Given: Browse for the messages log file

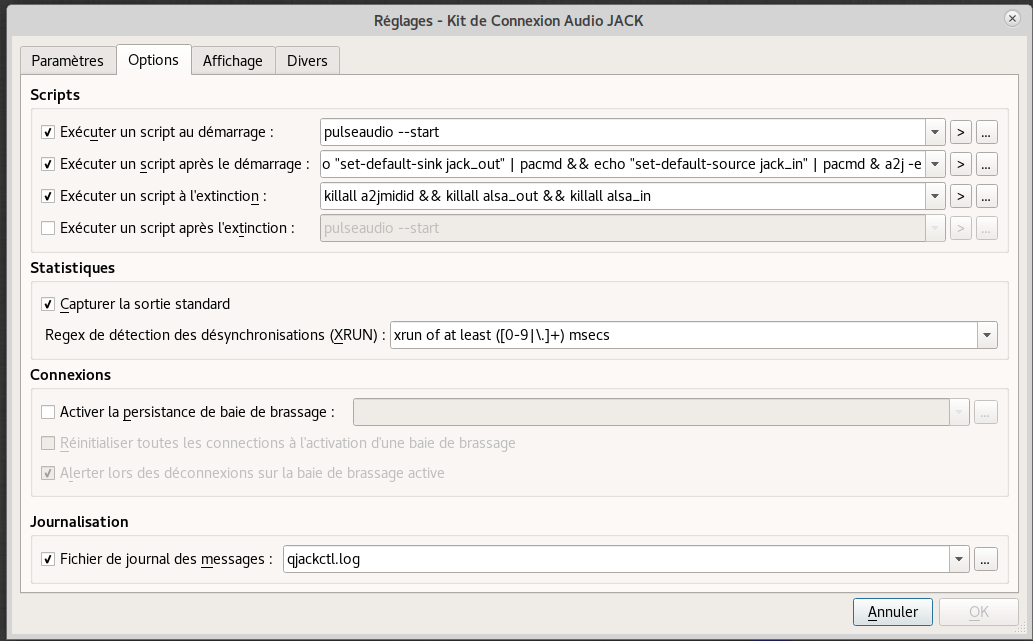Looking at the screenshot, I should pos(986,559).
